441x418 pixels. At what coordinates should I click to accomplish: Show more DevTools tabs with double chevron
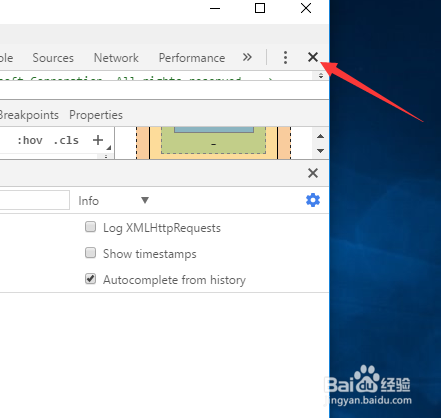click(247, 57)
